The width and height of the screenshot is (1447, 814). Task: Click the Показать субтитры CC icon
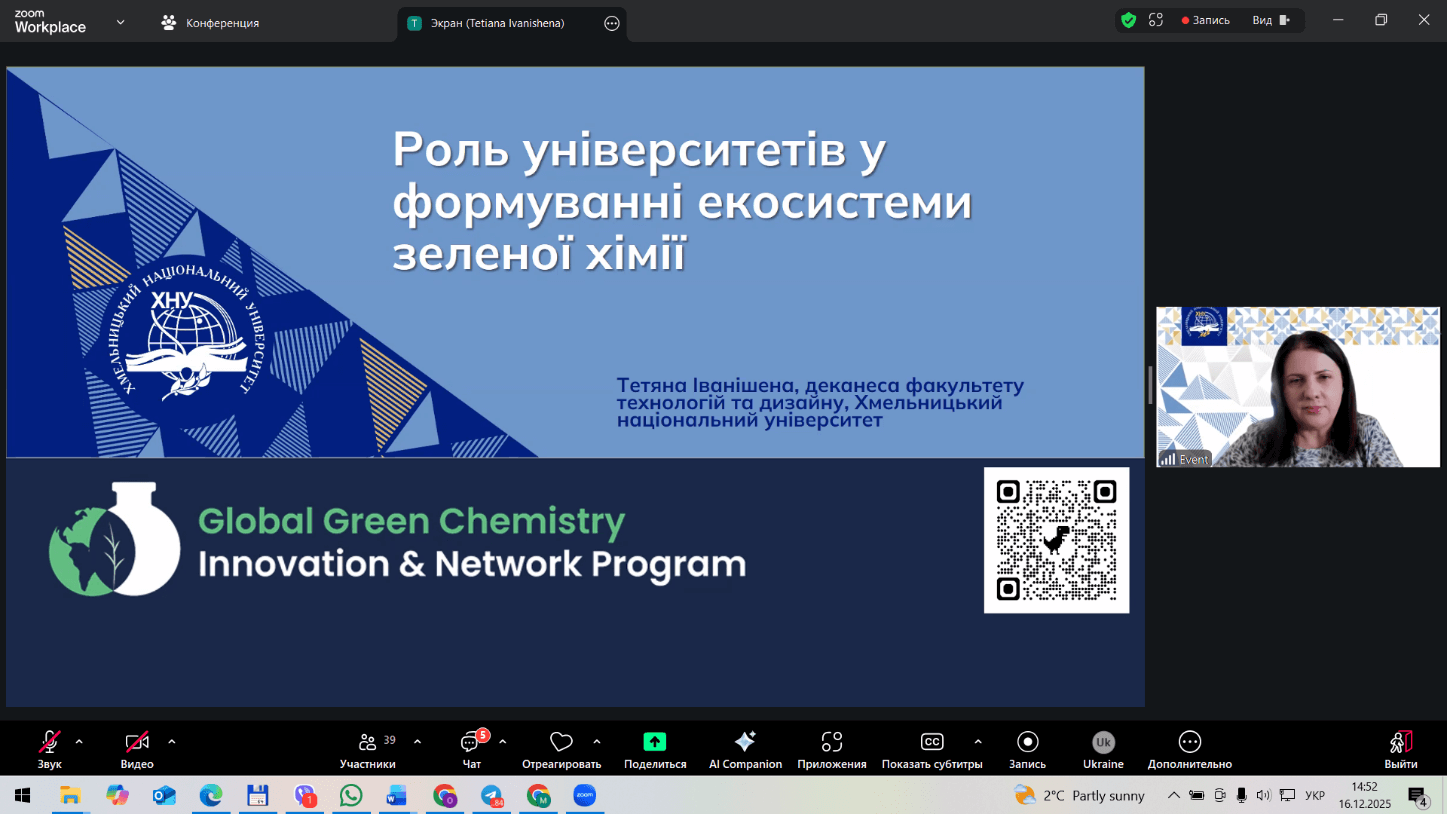(x=931, y=742)
